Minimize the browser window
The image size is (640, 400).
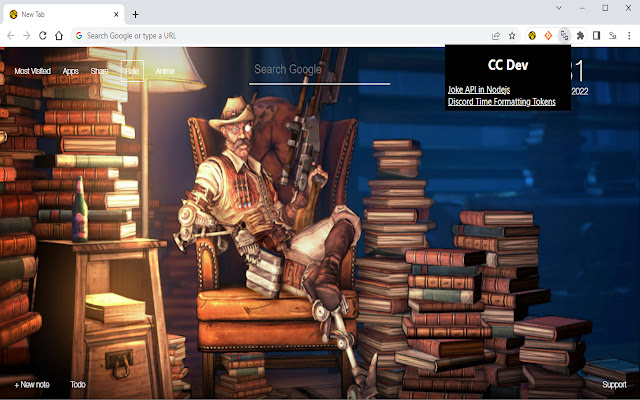pos(582,8)
